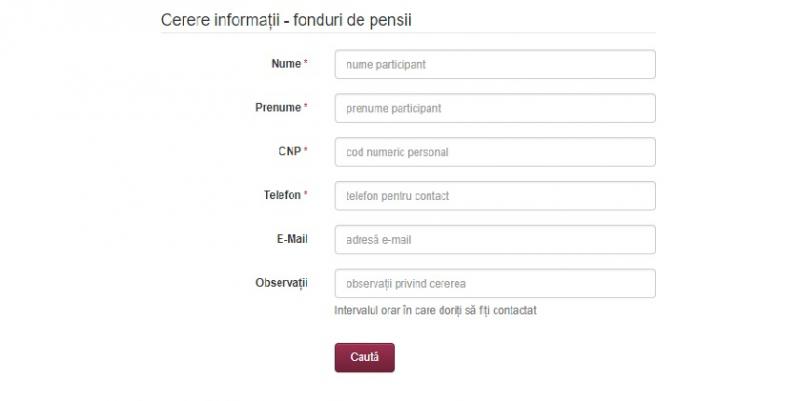Click the Observații privind cererea field
This screenshot has height=401, width=800.
coord(495,284)
